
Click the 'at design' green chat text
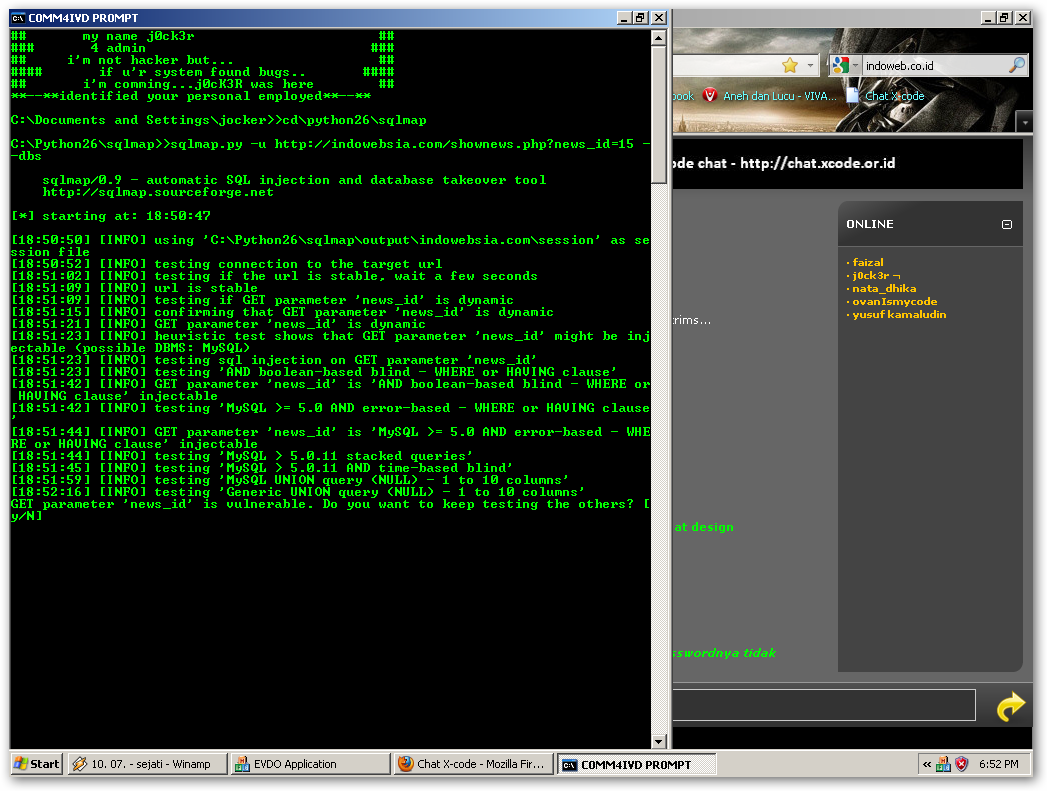(704, 527)
